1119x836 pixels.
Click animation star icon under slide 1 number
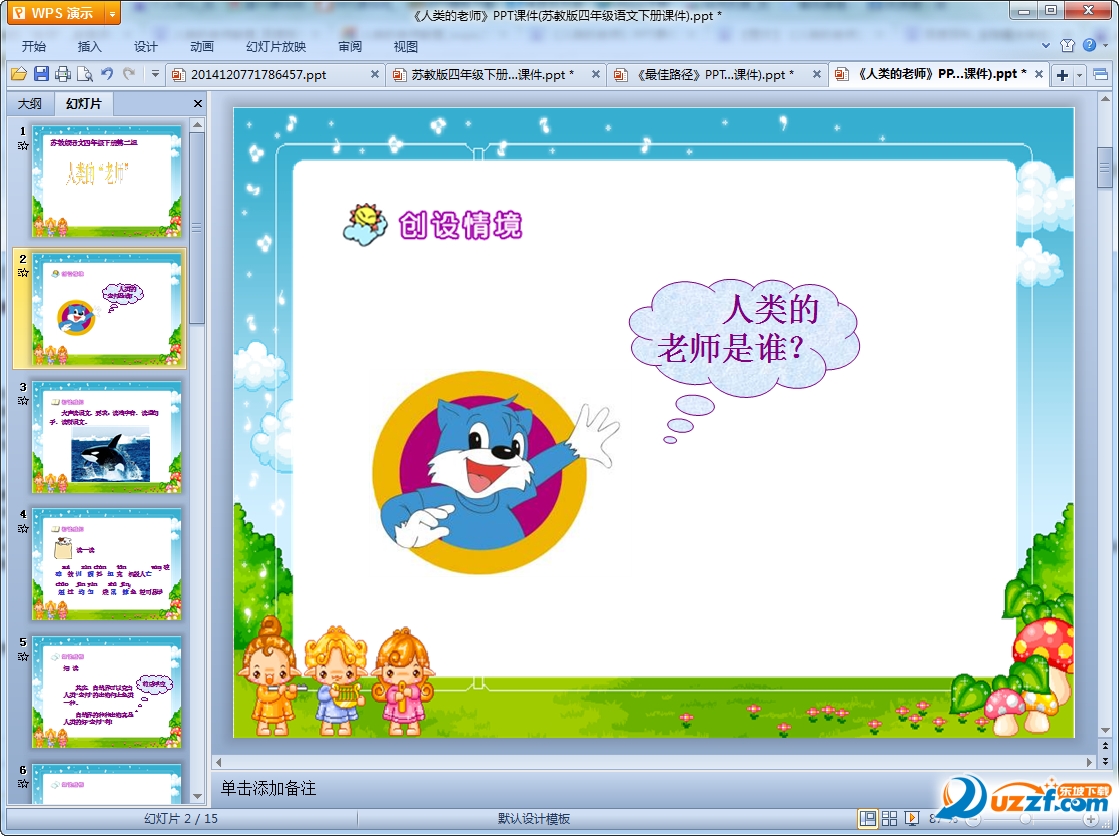tap(23, 145)
